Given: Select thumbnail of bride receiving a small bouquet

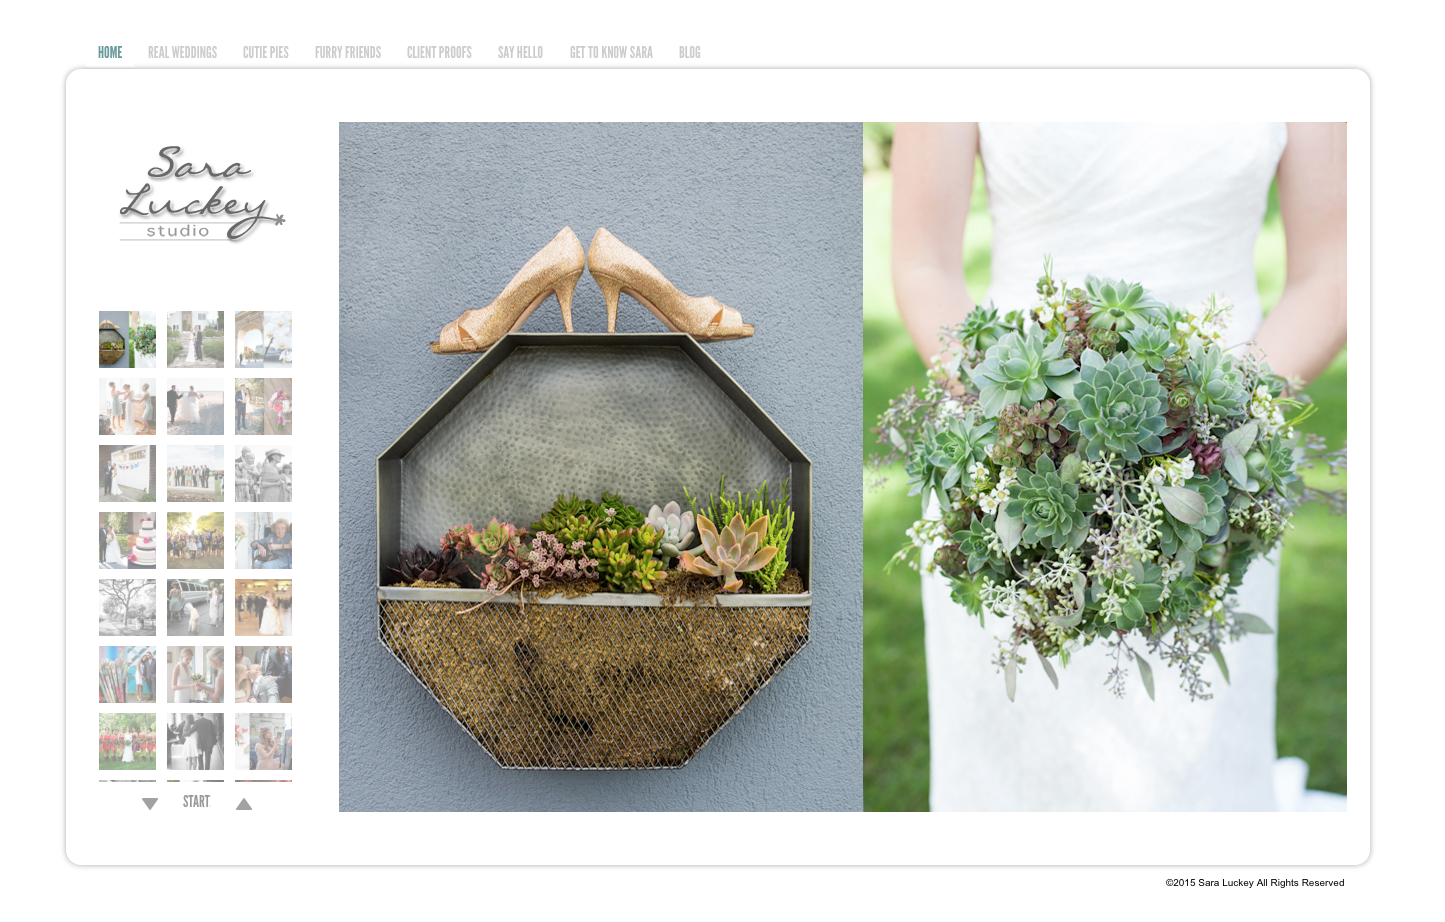Looking at the screenshot, I should [x=195, y=674].
